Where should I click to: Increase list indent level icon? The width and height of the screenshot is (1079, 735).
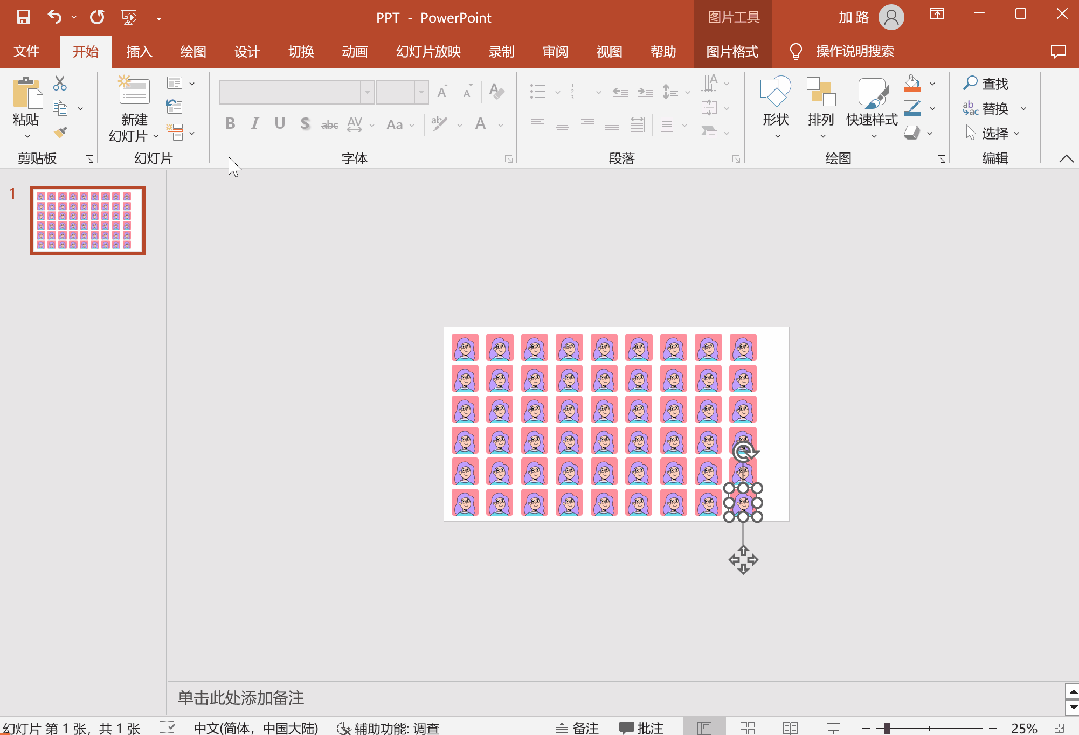[x=645, y=92]
